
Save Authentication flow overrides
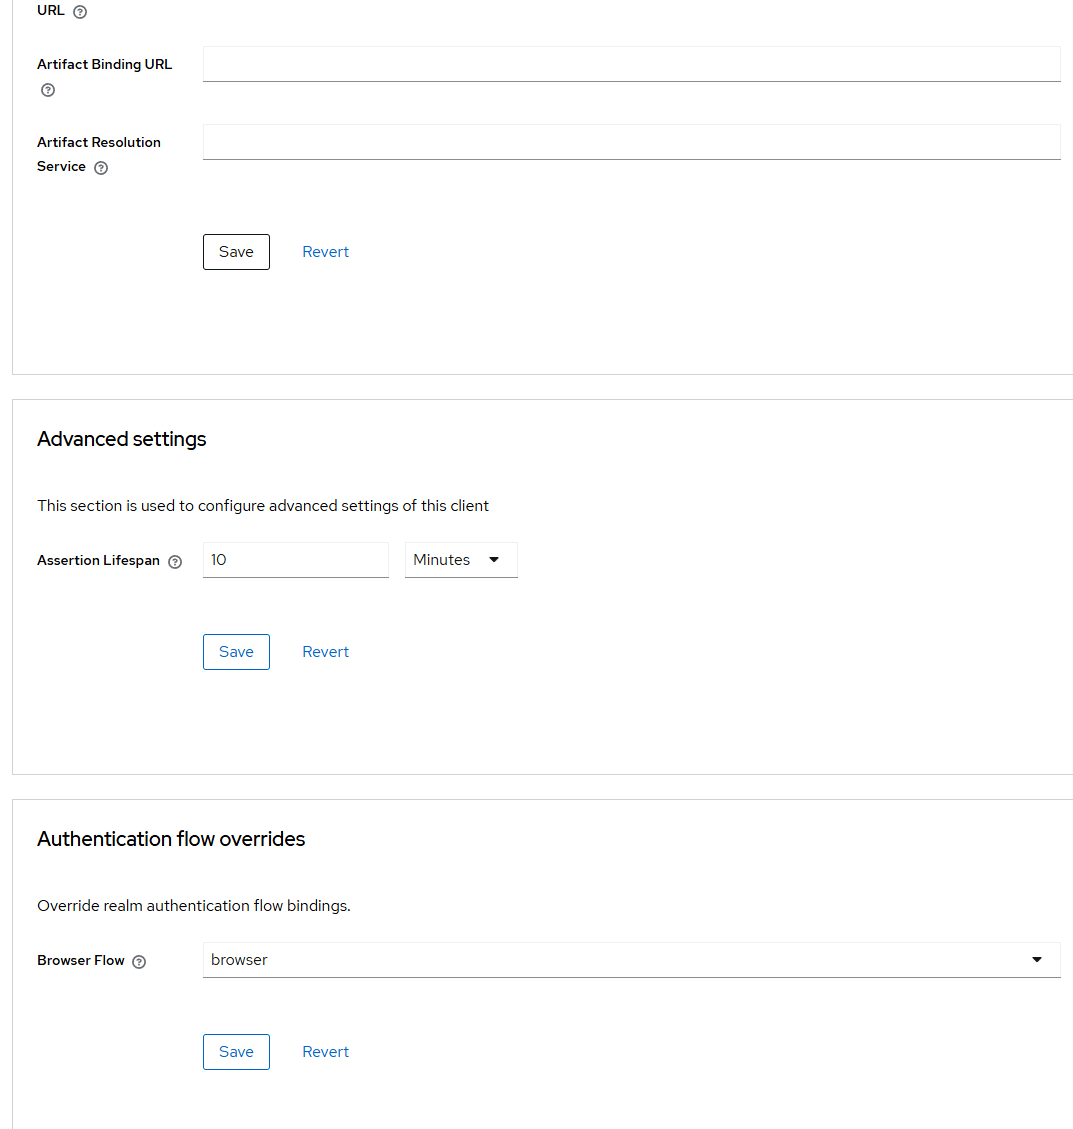tap(236, 1052)
